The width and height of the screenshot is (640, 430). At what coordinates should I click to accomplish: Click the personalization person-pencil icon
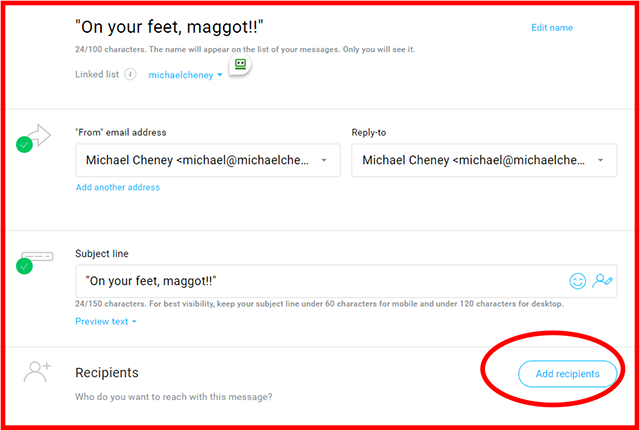(602, 281)
